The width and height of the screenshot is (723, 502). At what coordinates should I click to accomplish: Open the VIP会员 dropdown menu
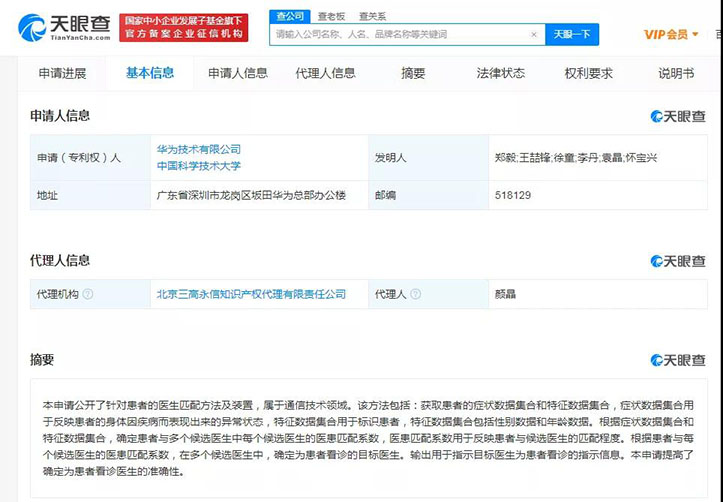pyautogui.click(x=671, y=34)
